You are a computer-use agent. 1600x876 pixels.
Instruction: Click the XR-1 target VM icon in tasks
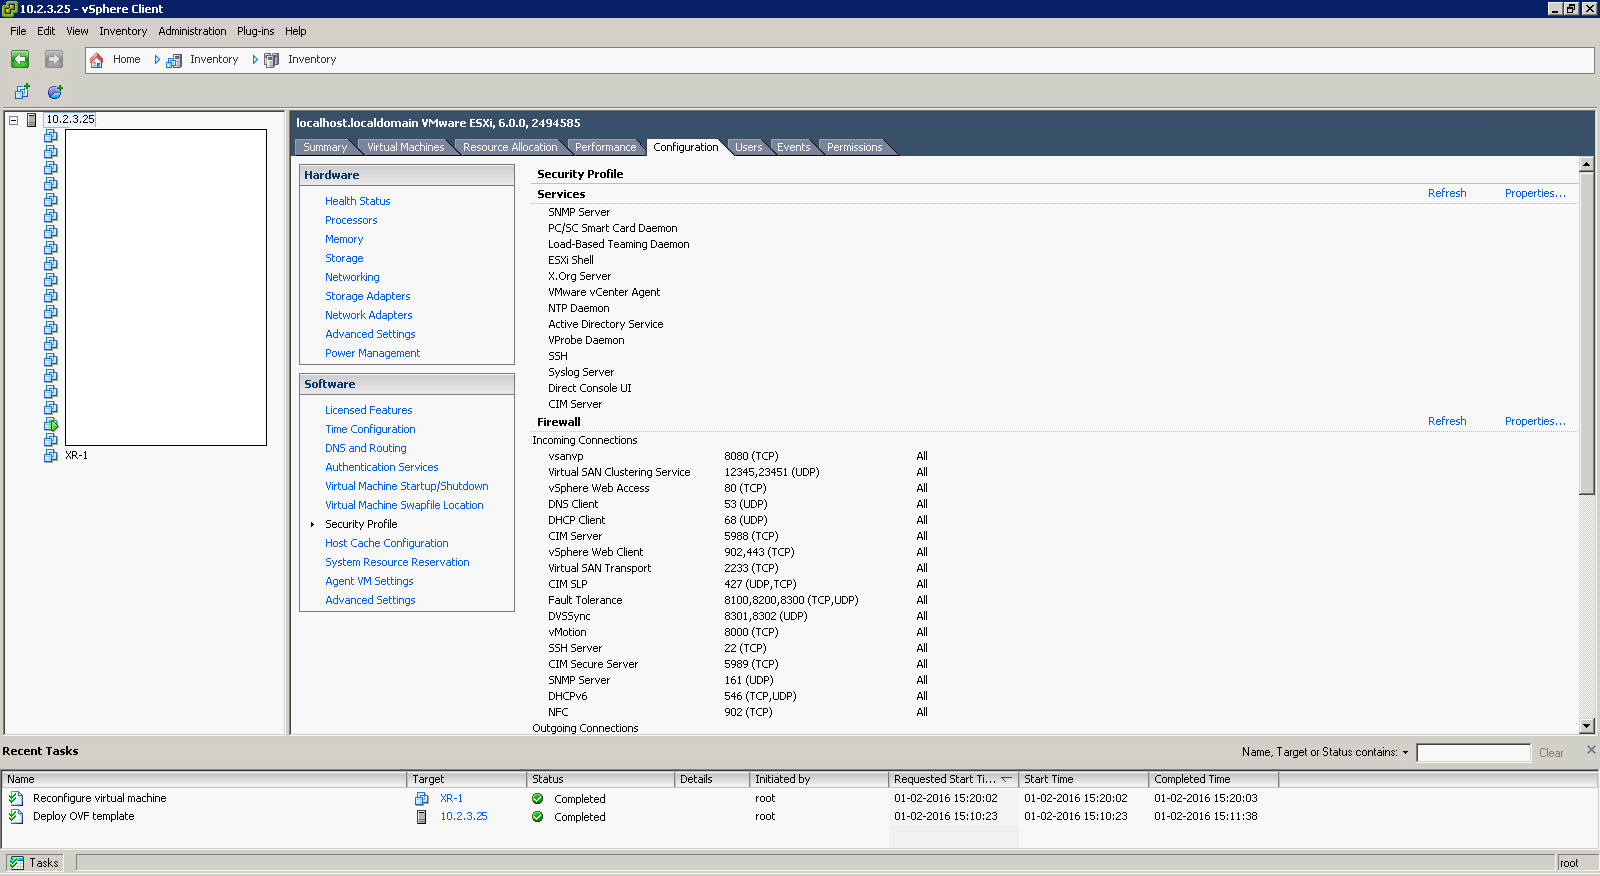pyautogui.click(x=422, y=799)
